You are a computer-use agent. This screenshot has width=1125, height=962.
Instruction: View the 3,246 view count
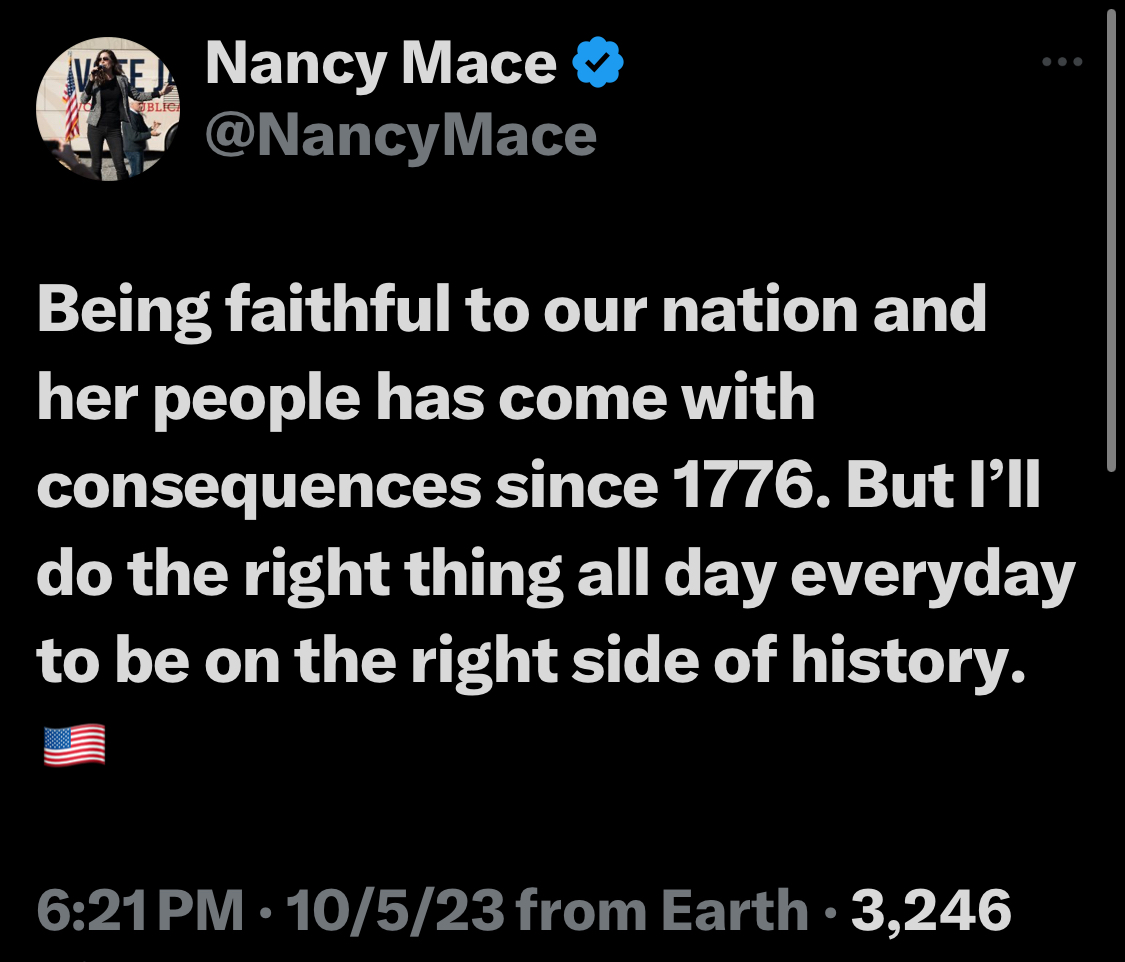(931, 911)
